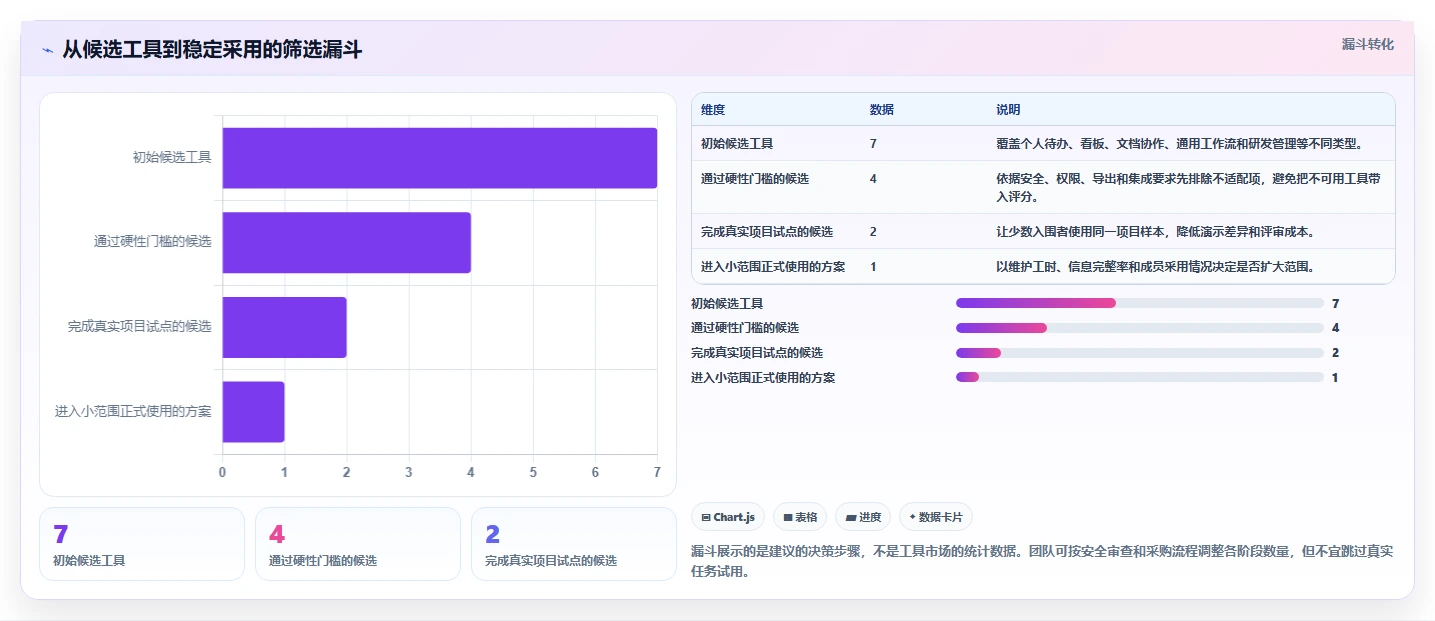Viewport: 1435px width, 621px height.
Task: Click the 完成真实项目试点的候选 bar in the chart
Action: click(284, 327)
